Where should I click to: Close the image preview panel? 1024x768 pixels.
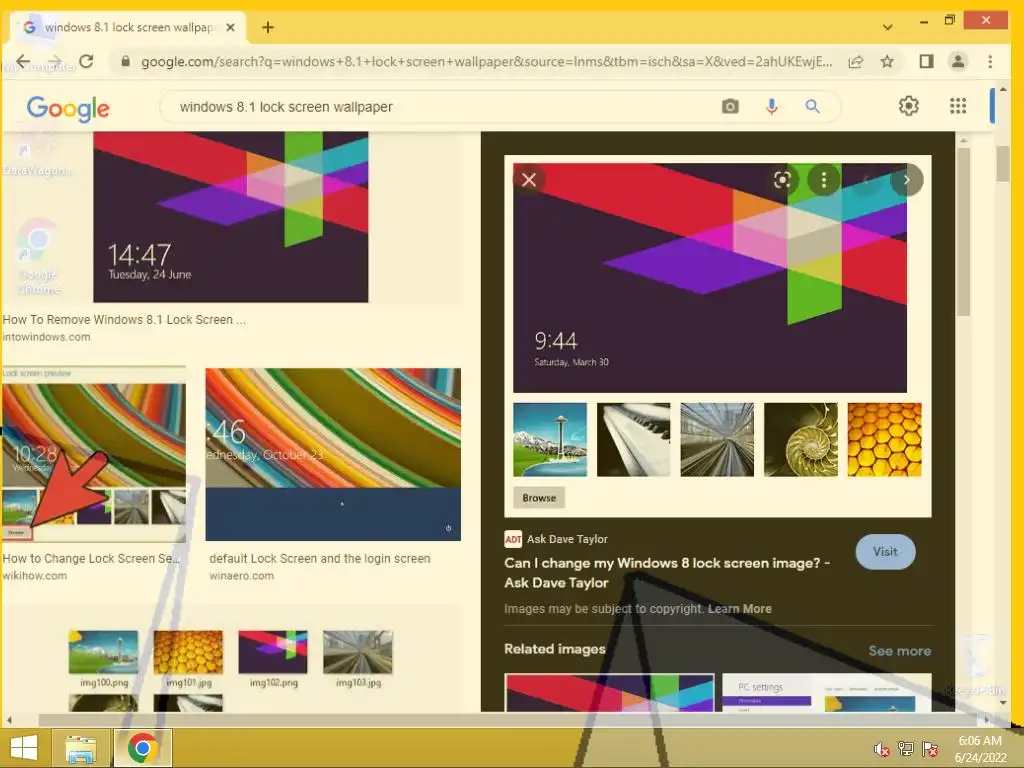click(x=529, y=180)
